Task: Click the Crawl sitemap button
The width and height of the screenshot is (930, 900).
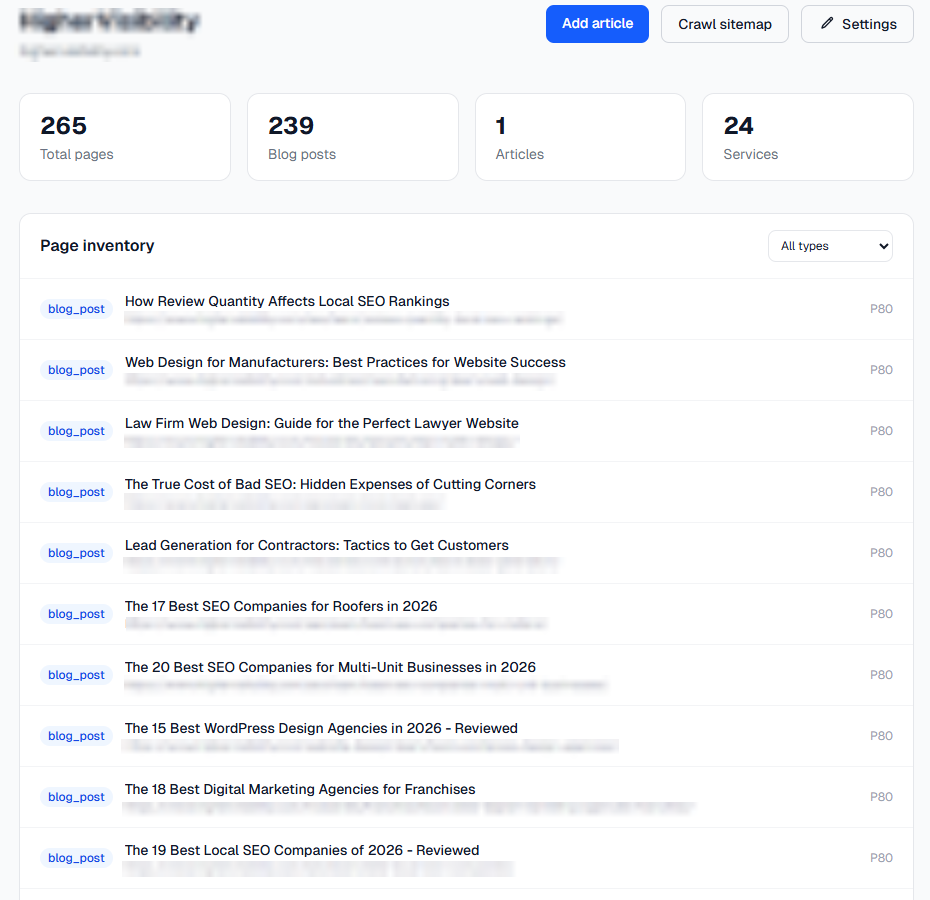Action: point(724,24)
